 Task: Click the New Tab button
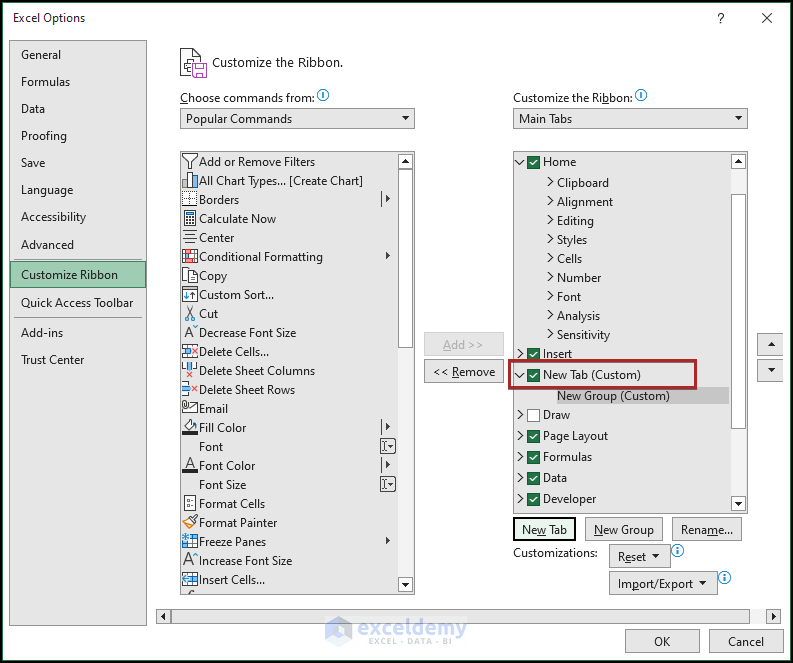coord(544,529)
